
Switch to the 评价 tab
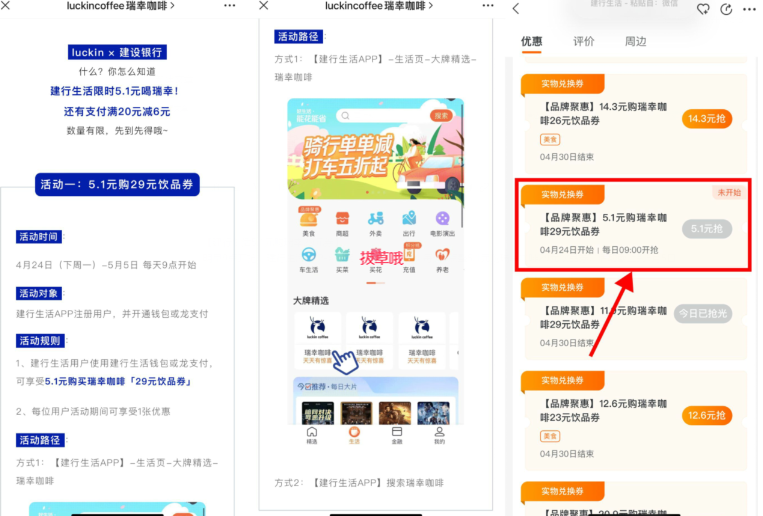pos(584,41)
